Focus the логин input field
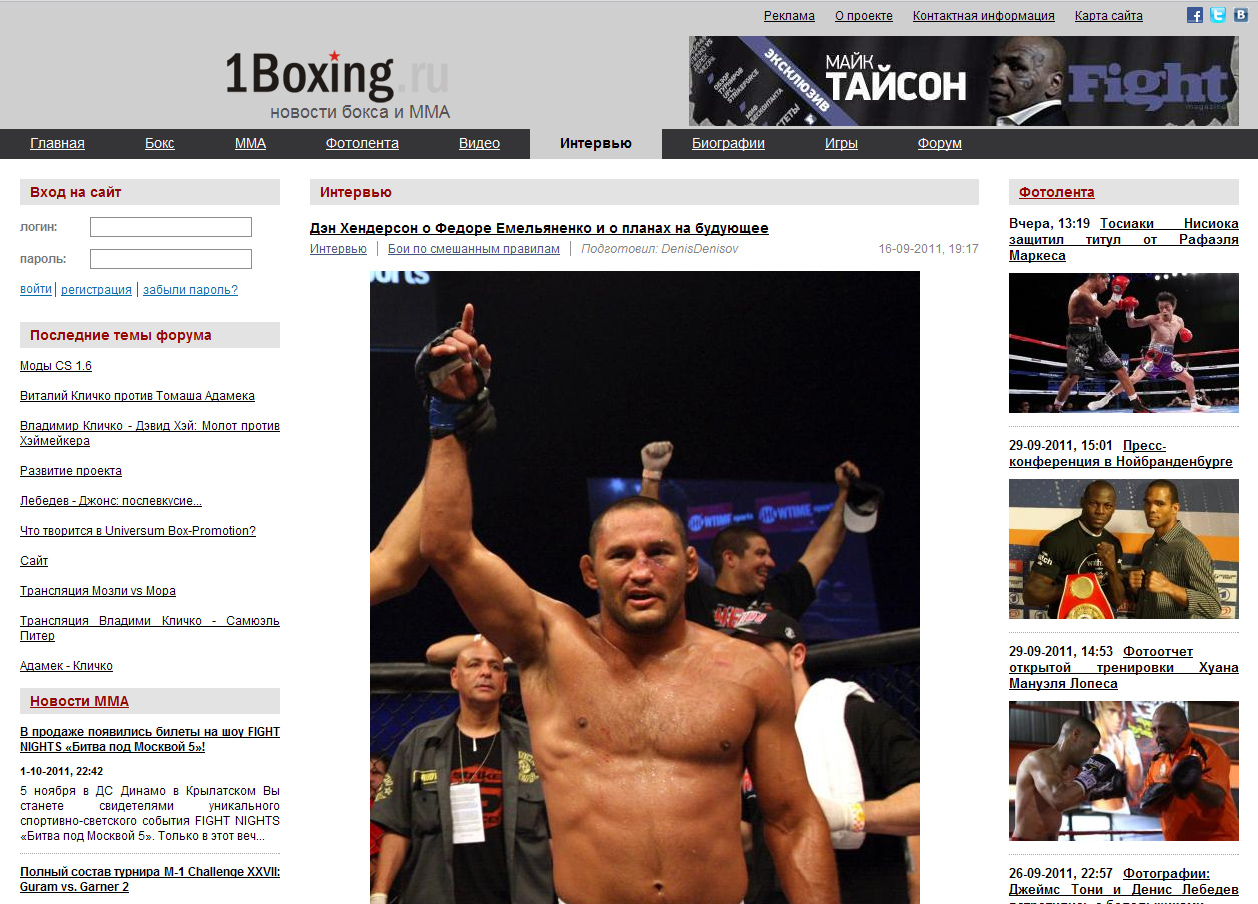Screen dimensions: 1258x904 point(171,227)
